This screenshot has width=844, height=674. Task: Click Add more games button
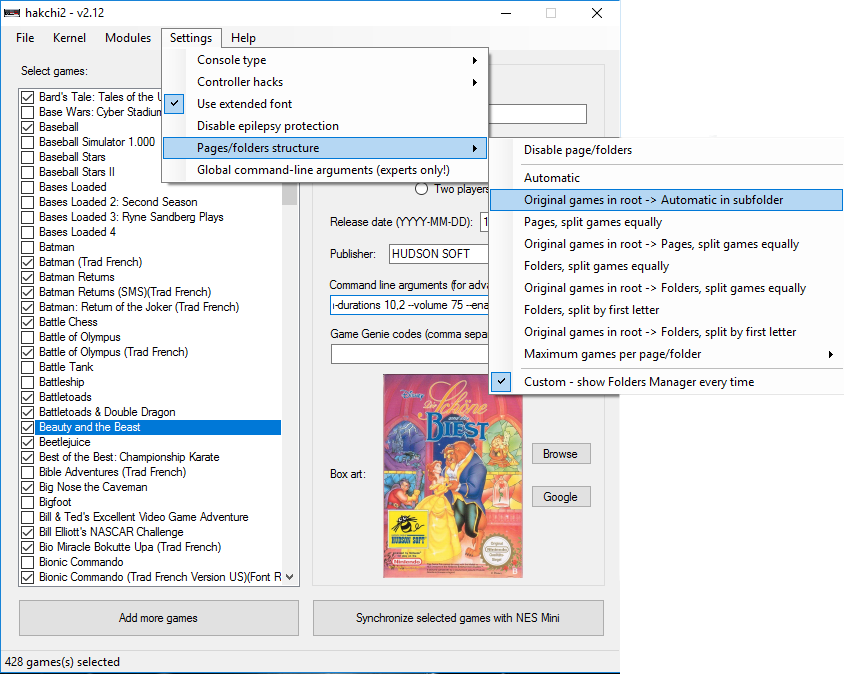159,618
